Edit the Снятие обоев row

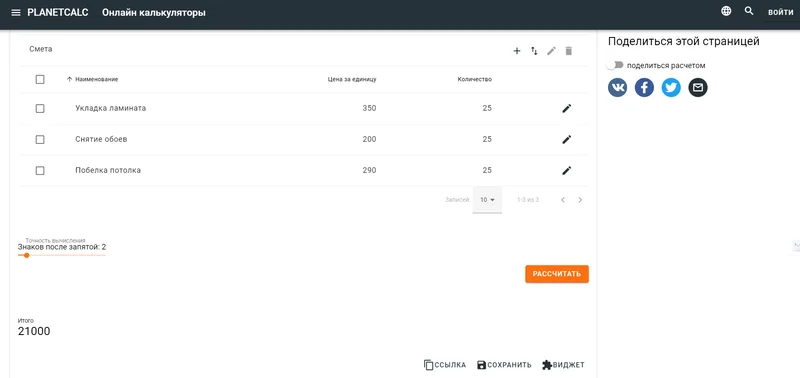(x=566, y=139)
